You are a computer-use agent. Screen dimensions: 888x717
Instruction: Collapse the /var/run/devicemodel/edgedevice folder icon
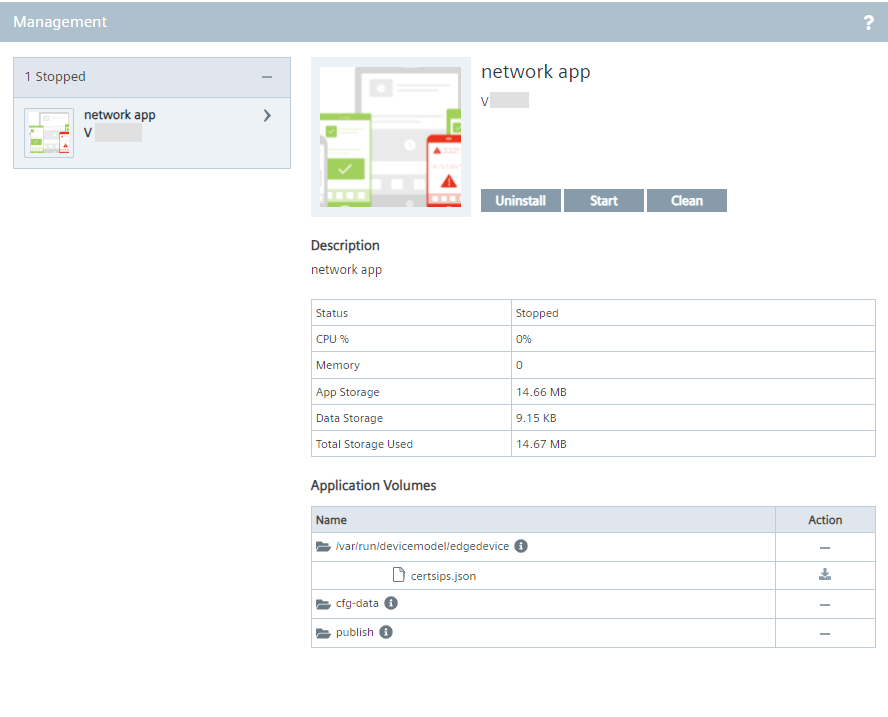click(323, 547)
